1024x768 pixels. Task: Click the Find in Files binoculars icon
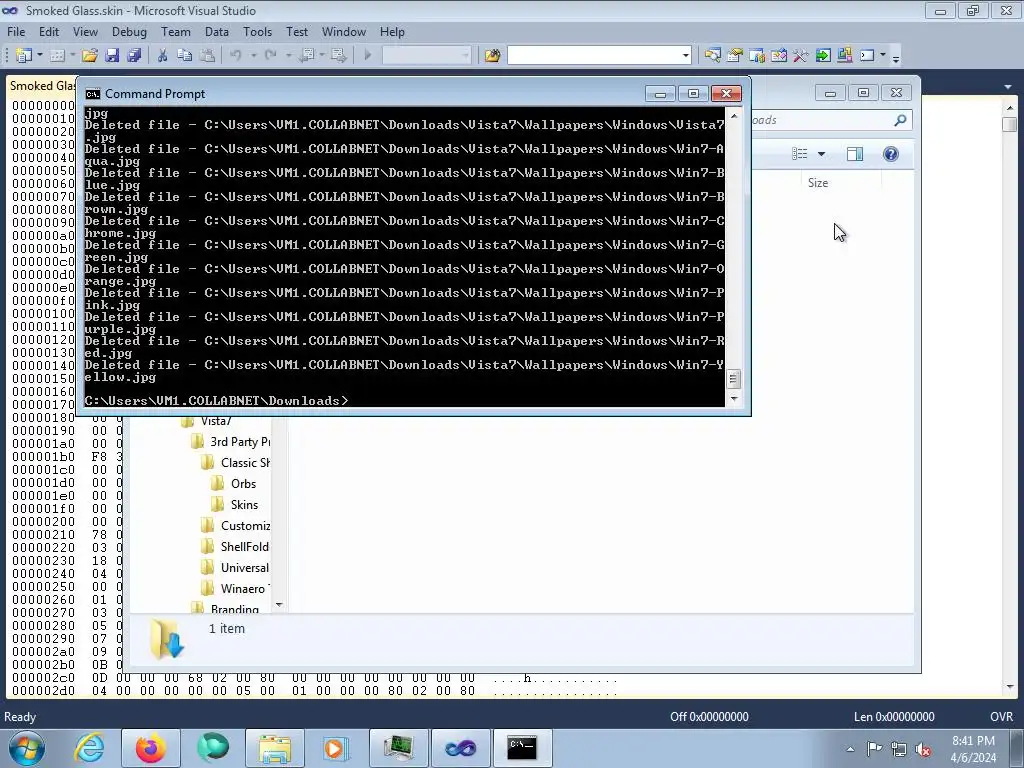pos(492,56)
